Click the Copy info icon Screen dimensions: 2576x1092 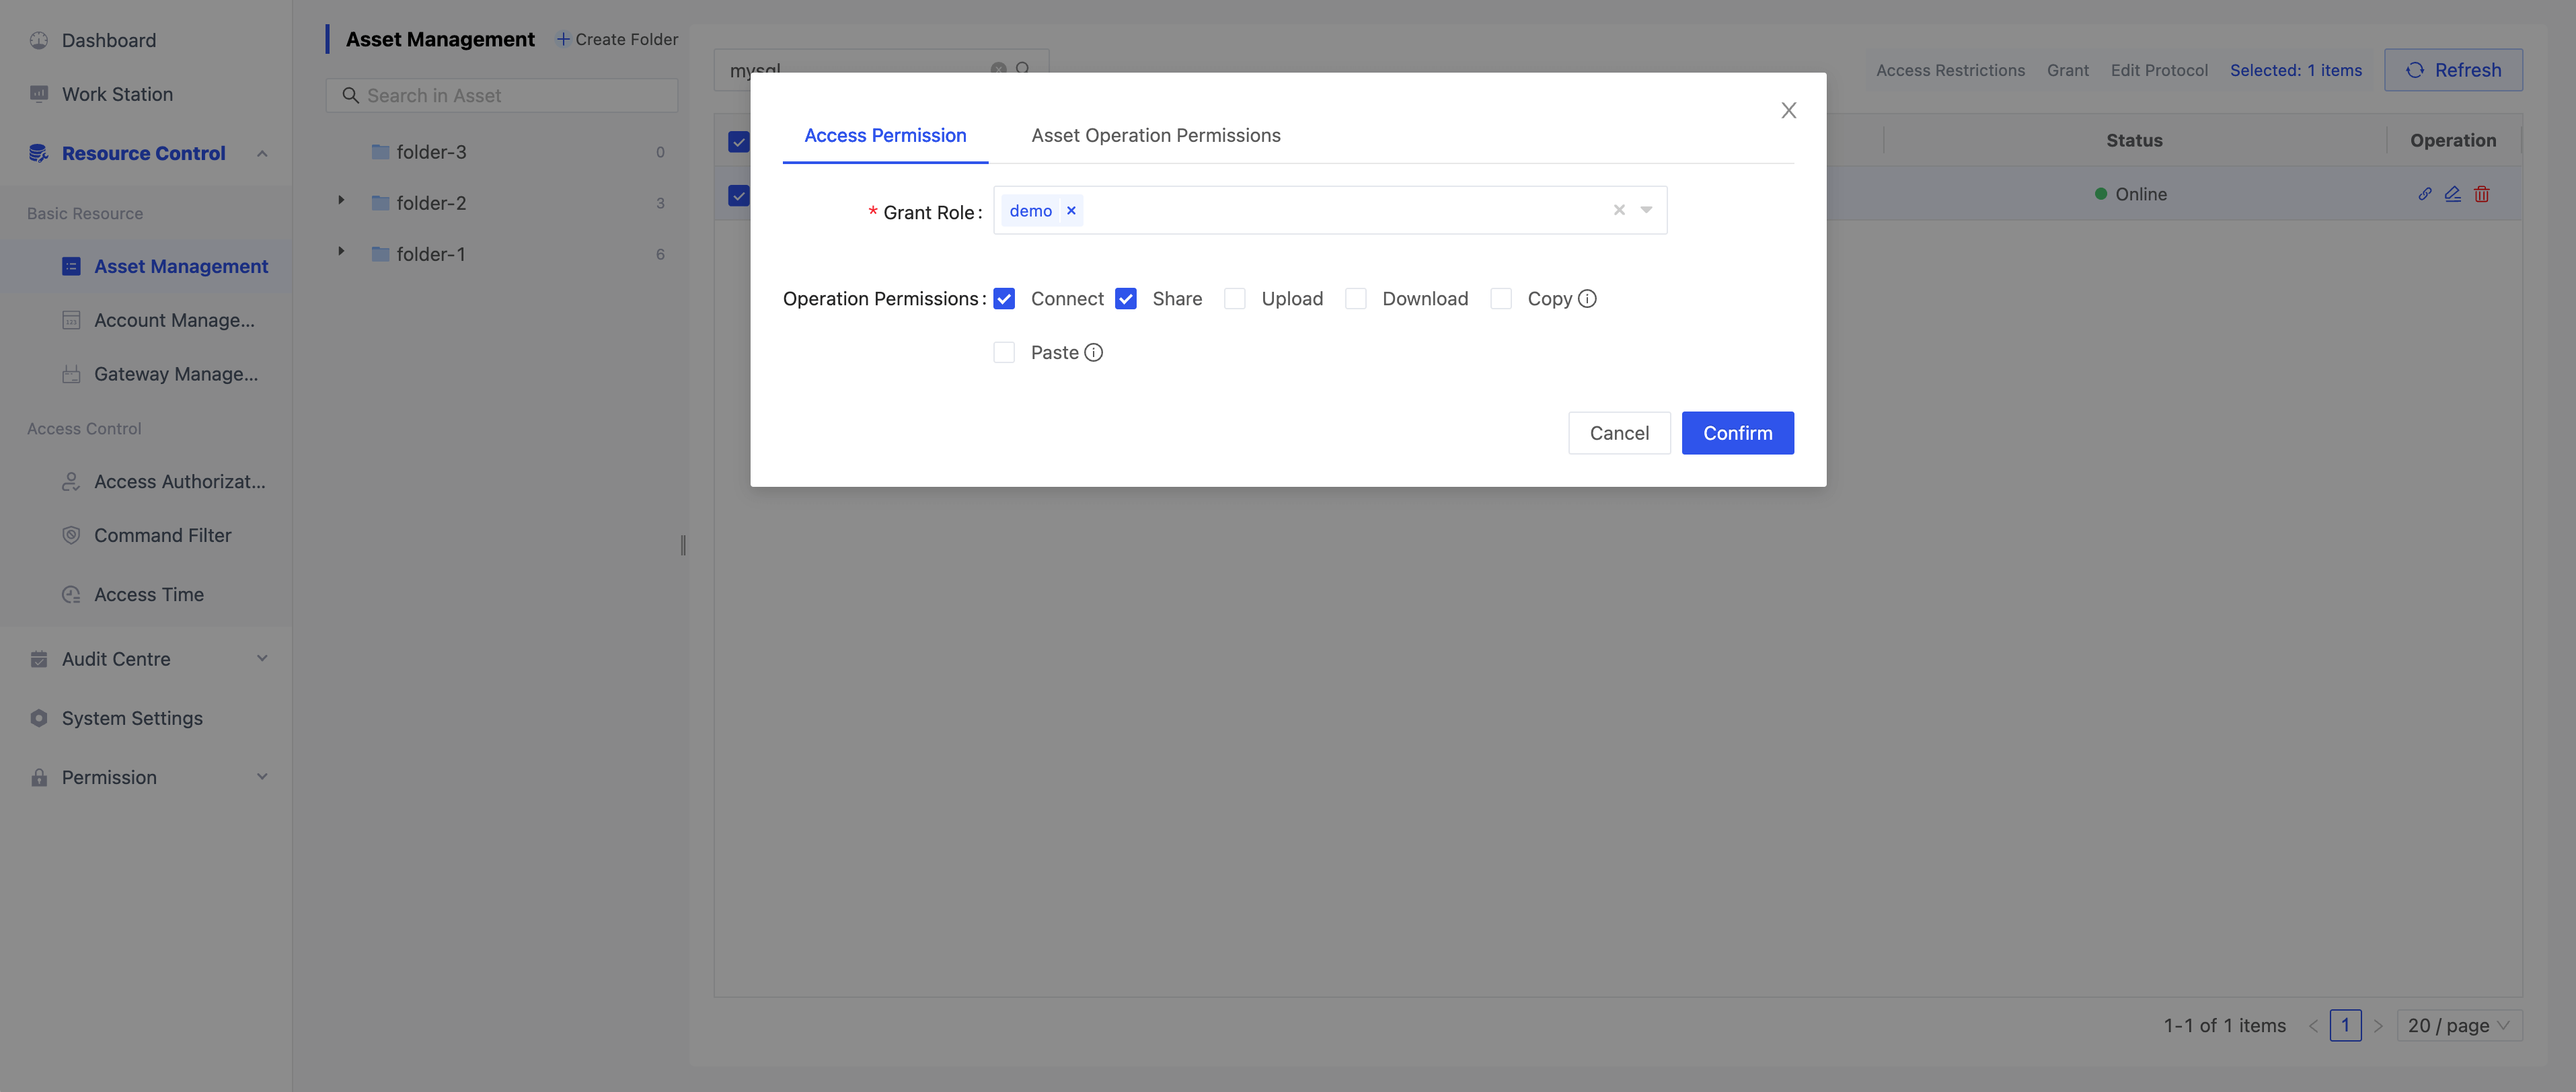[1587, 299]
